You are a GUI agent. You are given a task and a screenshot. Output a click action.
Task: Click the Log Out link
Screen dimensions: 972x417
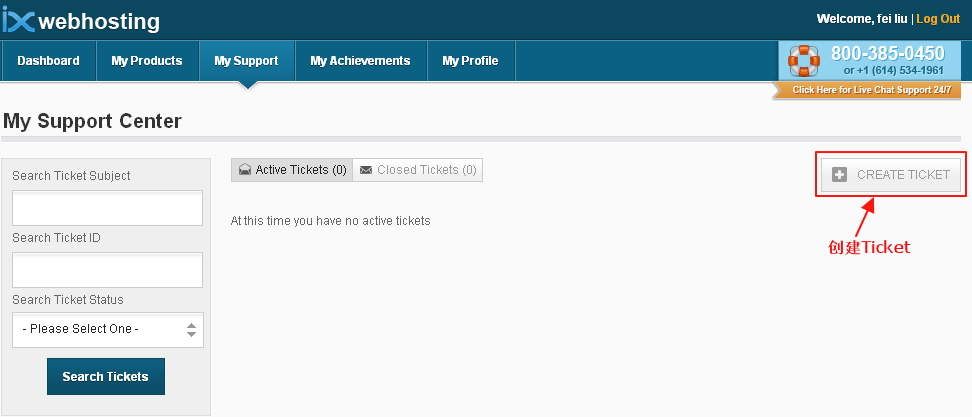[938, 19]
